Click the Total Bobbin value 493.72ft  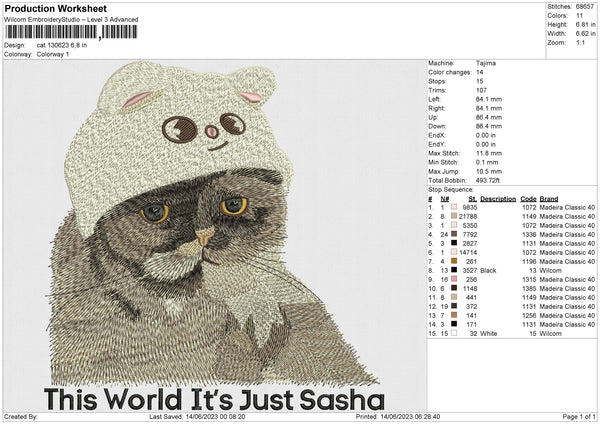(x=488, y=180)
